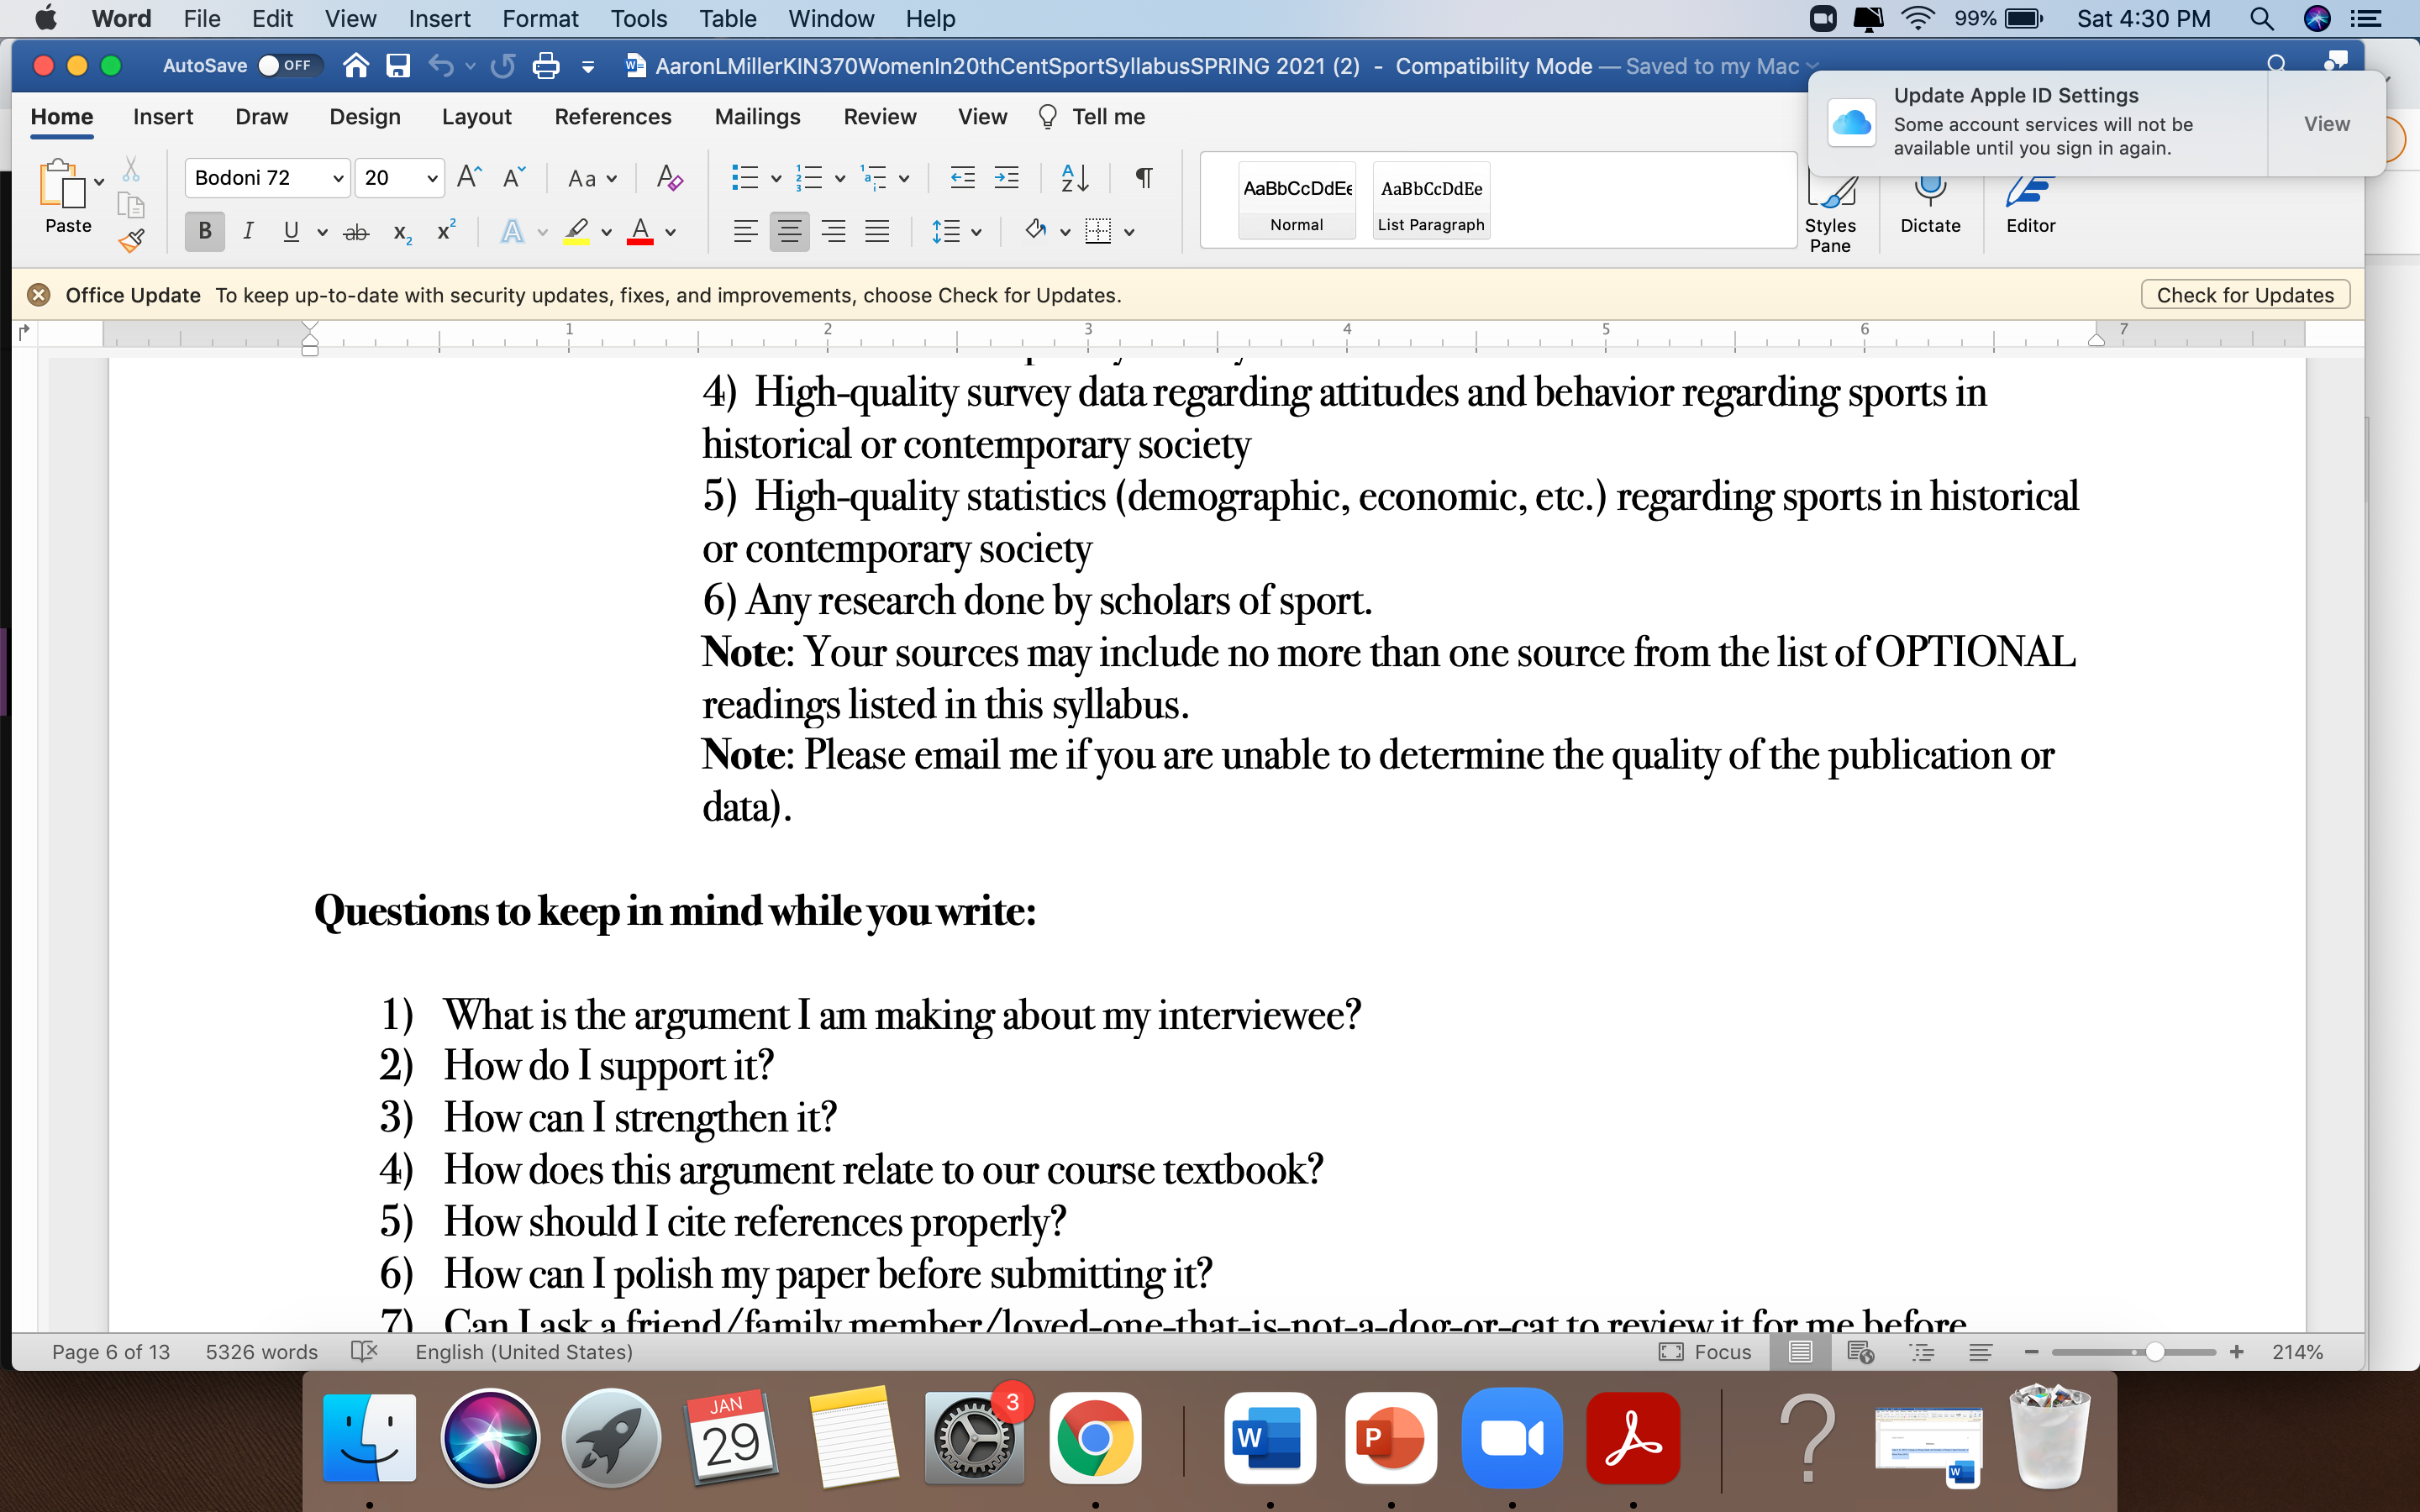This screenshot has width=2420, height=1512.
Task: Center align the text
Action: tap(789, 232)
